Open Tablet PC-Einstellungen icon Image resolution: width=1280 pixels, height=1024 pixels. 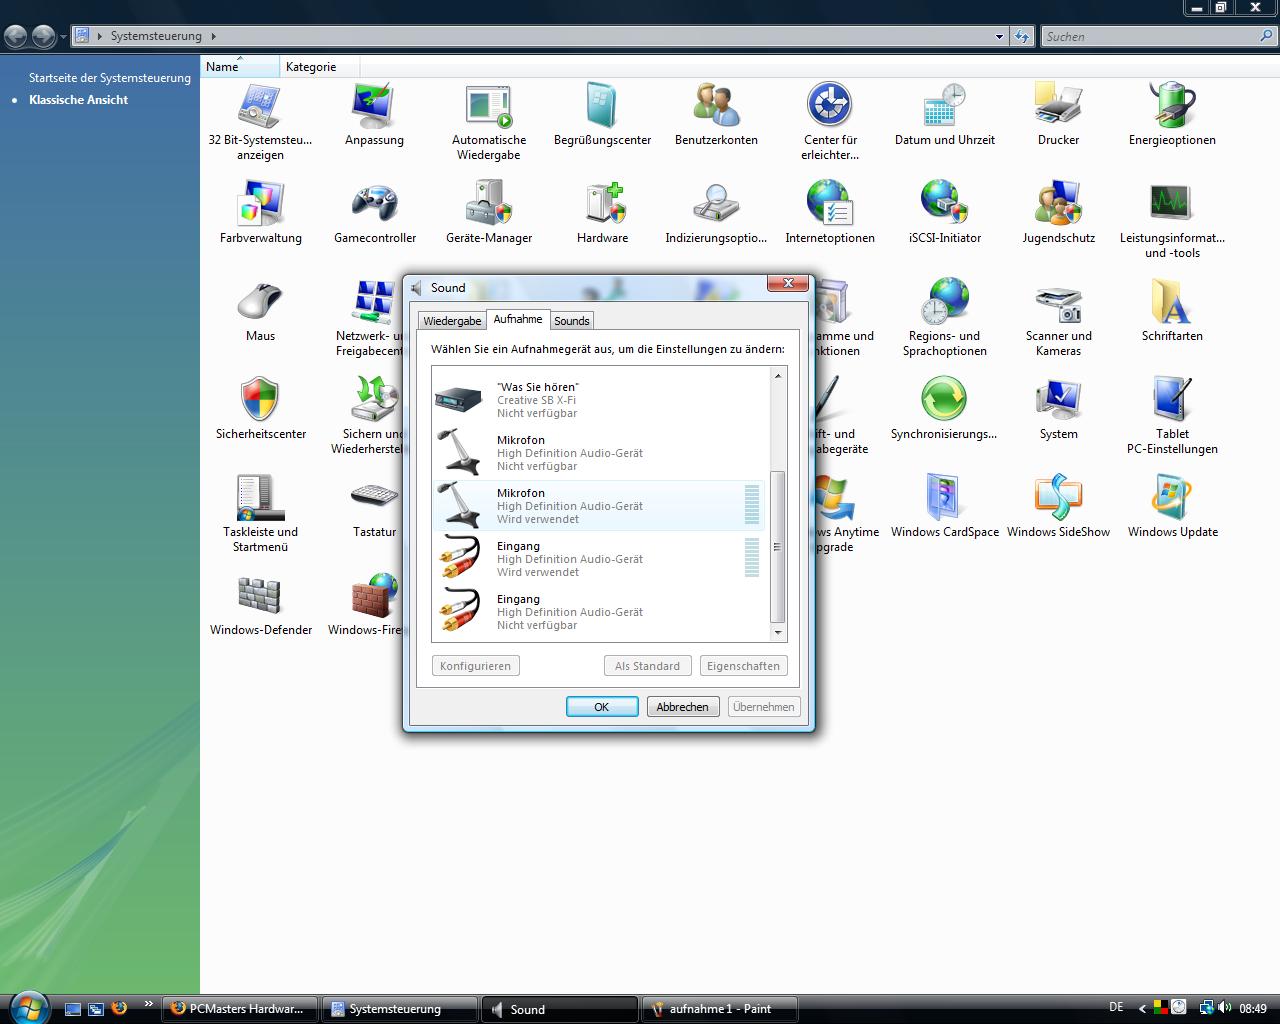(x=1172, y=415)
